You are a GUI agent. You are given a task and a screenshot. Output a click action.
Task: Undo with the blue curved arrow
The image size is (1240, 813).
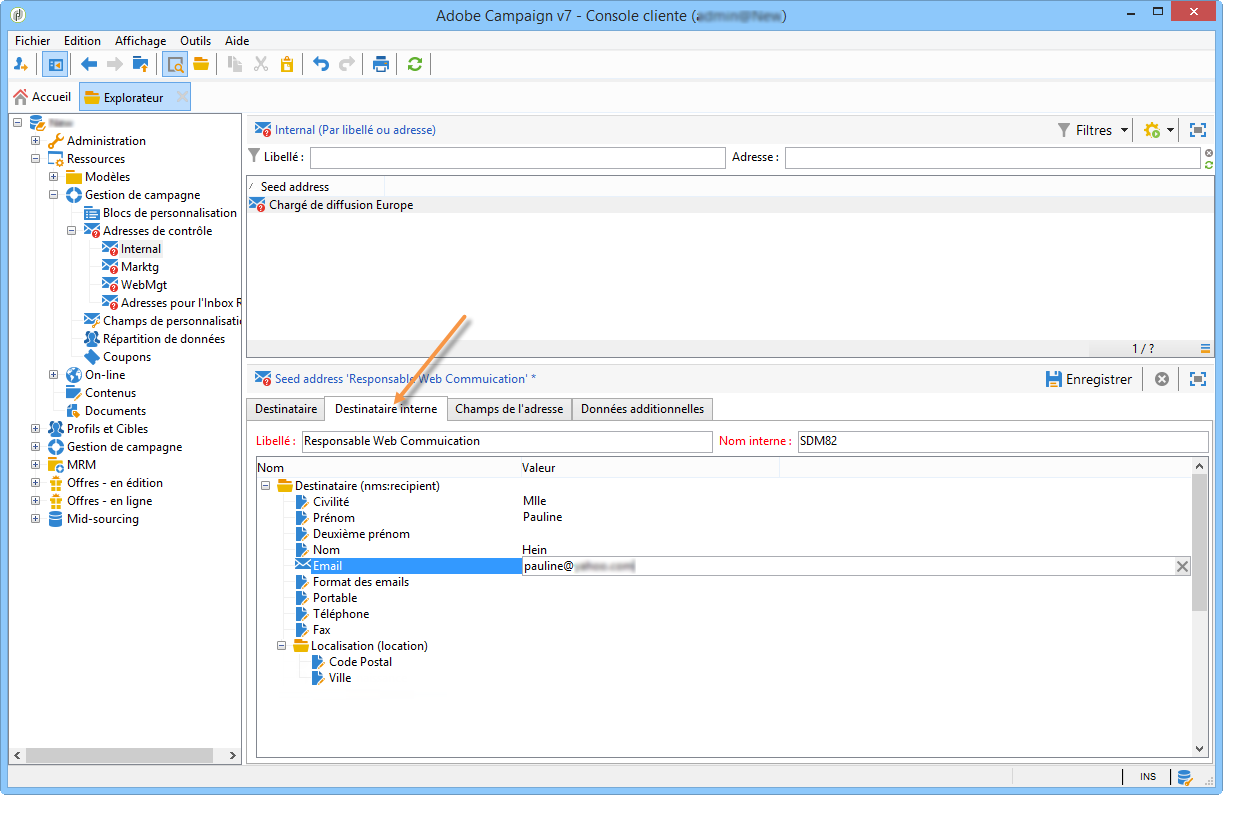[x=321, y=64]
